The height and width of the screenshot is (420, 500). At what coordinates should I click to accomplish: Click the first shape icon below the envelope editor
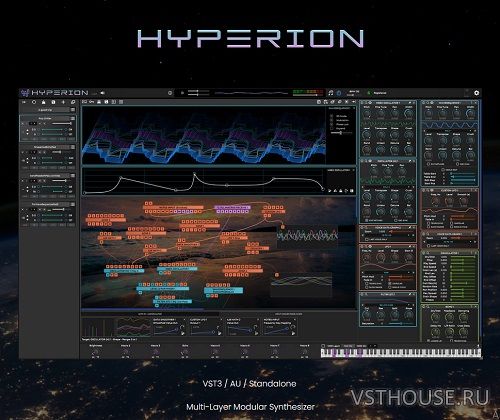pyautogui.click(x=330, y=191)
